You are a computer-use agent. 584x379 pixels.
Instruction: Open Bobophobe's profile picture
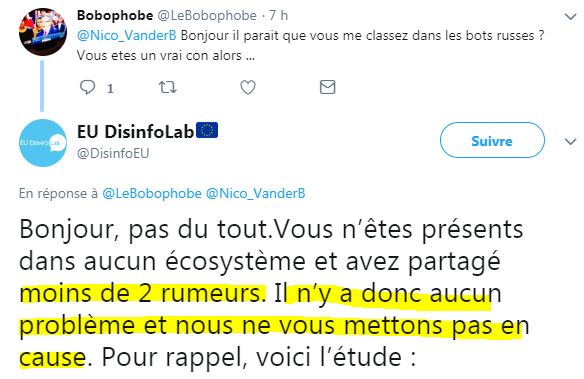point(43,32)
